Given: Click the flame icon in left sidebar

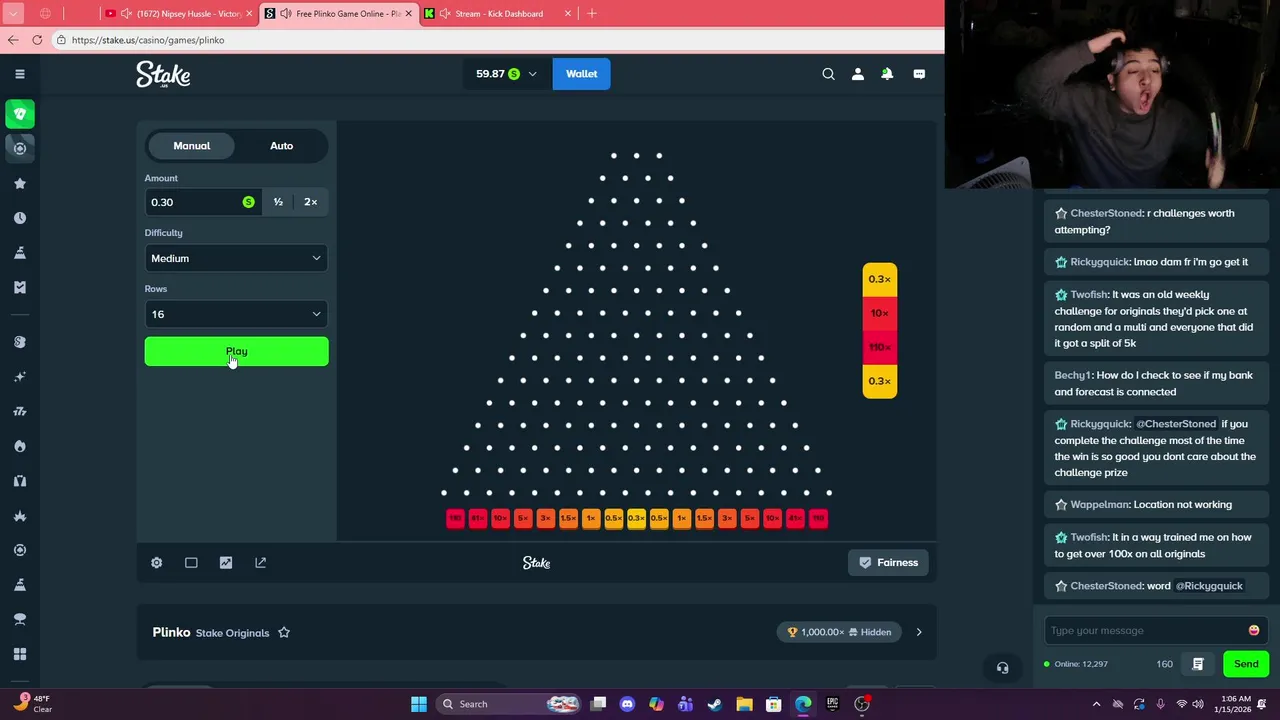Looking at the screenshot, I should (x=20, y=446).
